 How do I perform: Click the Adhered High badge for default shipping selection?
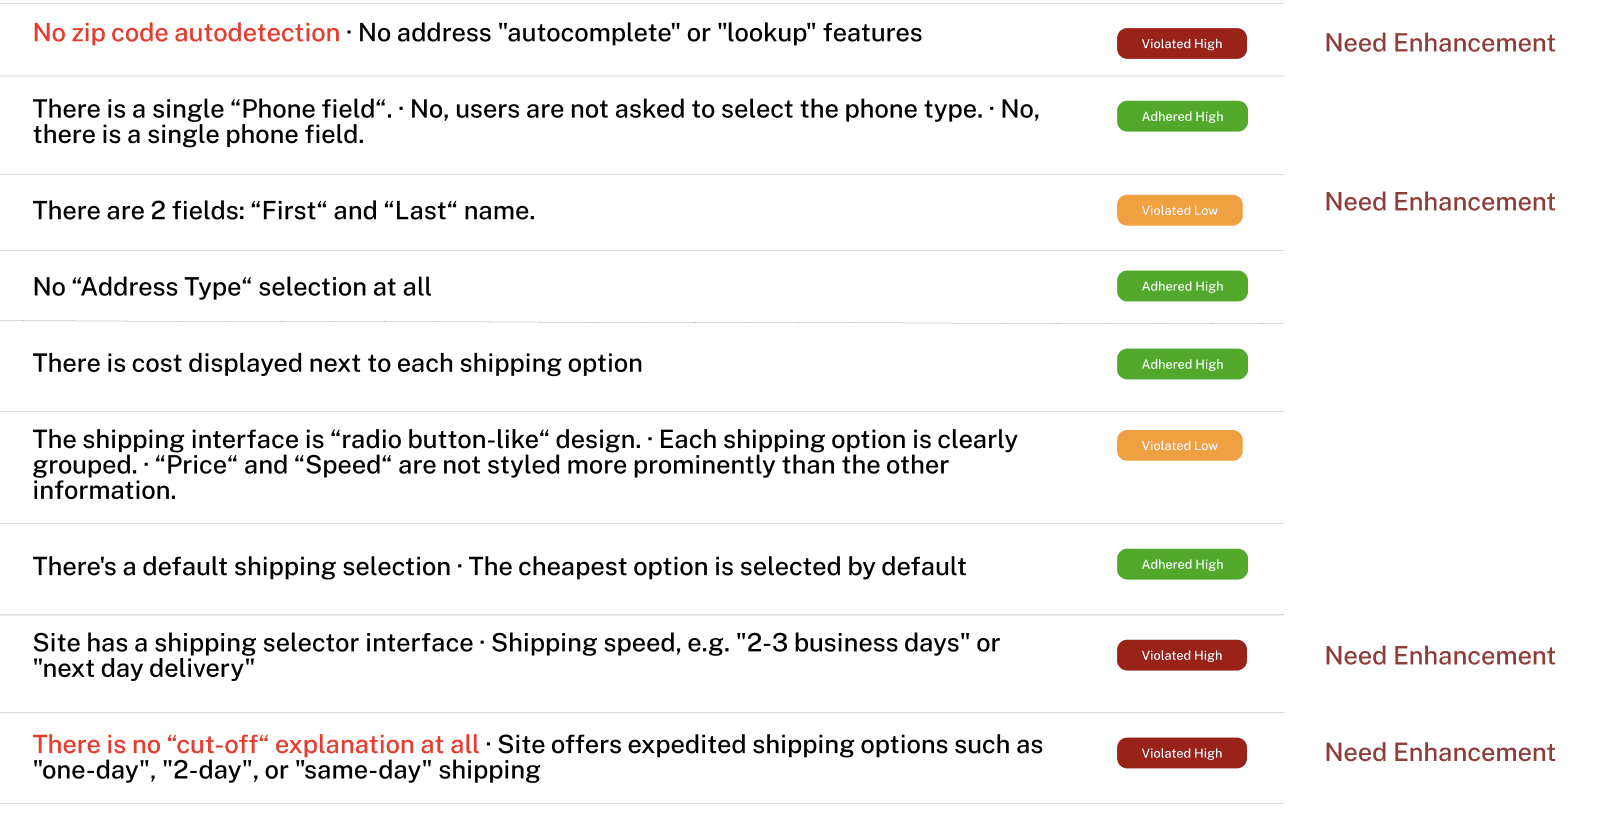pos(1181,564)
